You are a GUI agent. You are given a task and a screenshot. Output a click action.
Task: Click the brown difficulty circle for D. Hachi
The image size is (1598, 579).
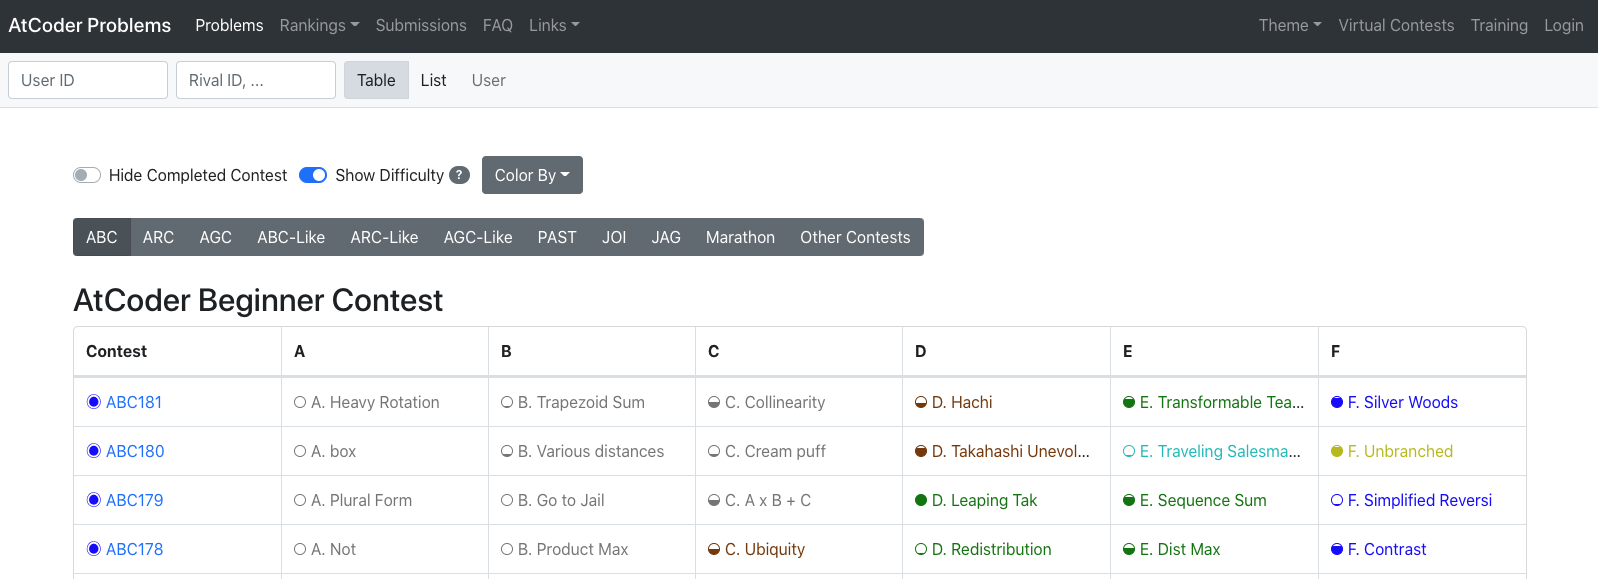coord(921,402)
